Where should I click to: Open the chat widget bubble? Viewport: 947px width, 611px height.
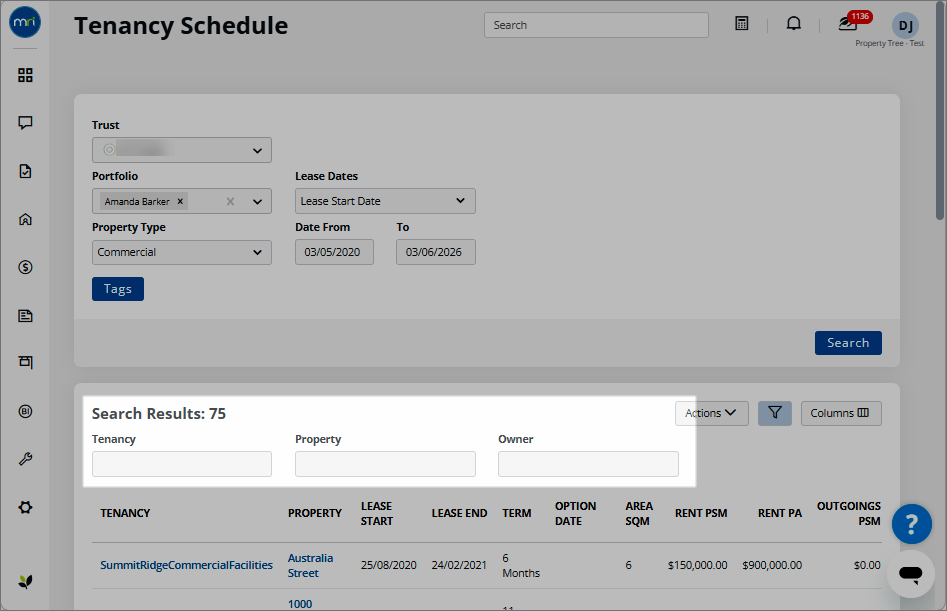click(911, 574)
